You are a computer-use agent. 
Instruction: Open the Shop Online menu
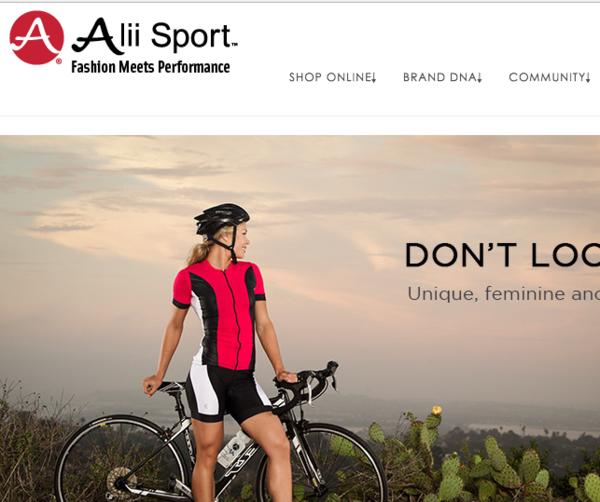click(x=333, y=77)
